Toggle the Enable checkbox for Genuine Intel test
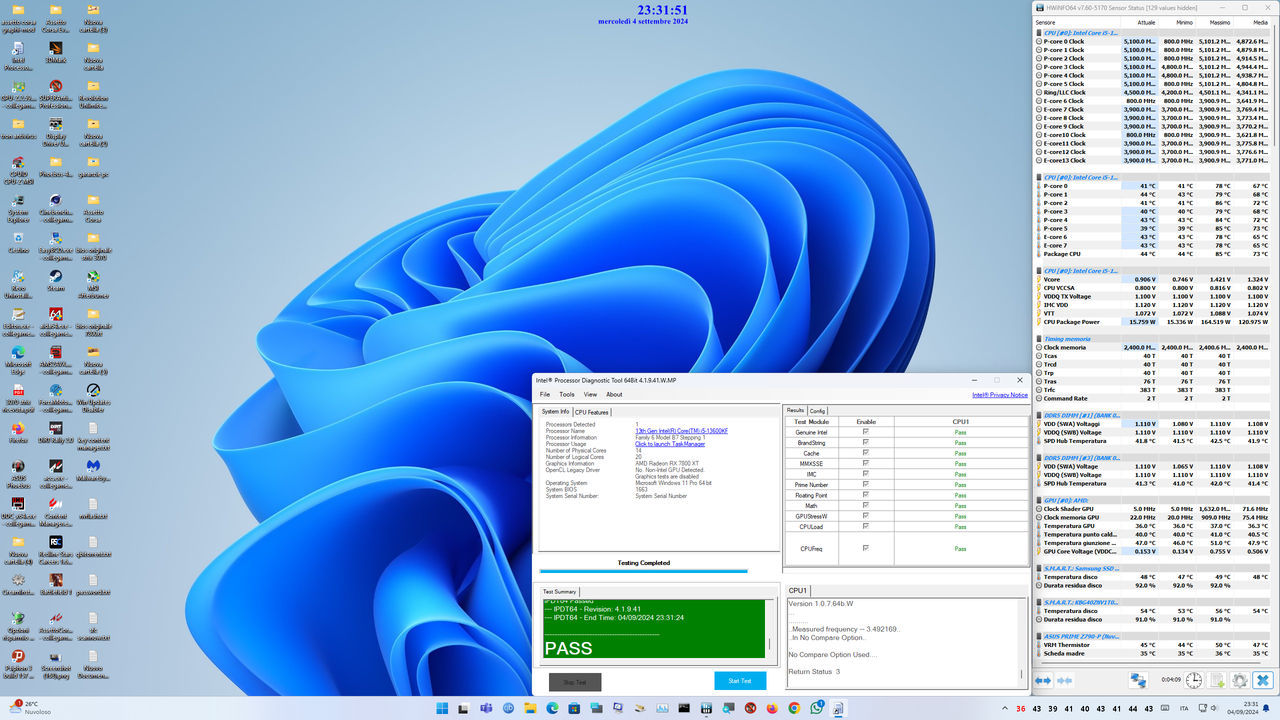Screen dimensions: 1280x720 click(x=866, y=432)
